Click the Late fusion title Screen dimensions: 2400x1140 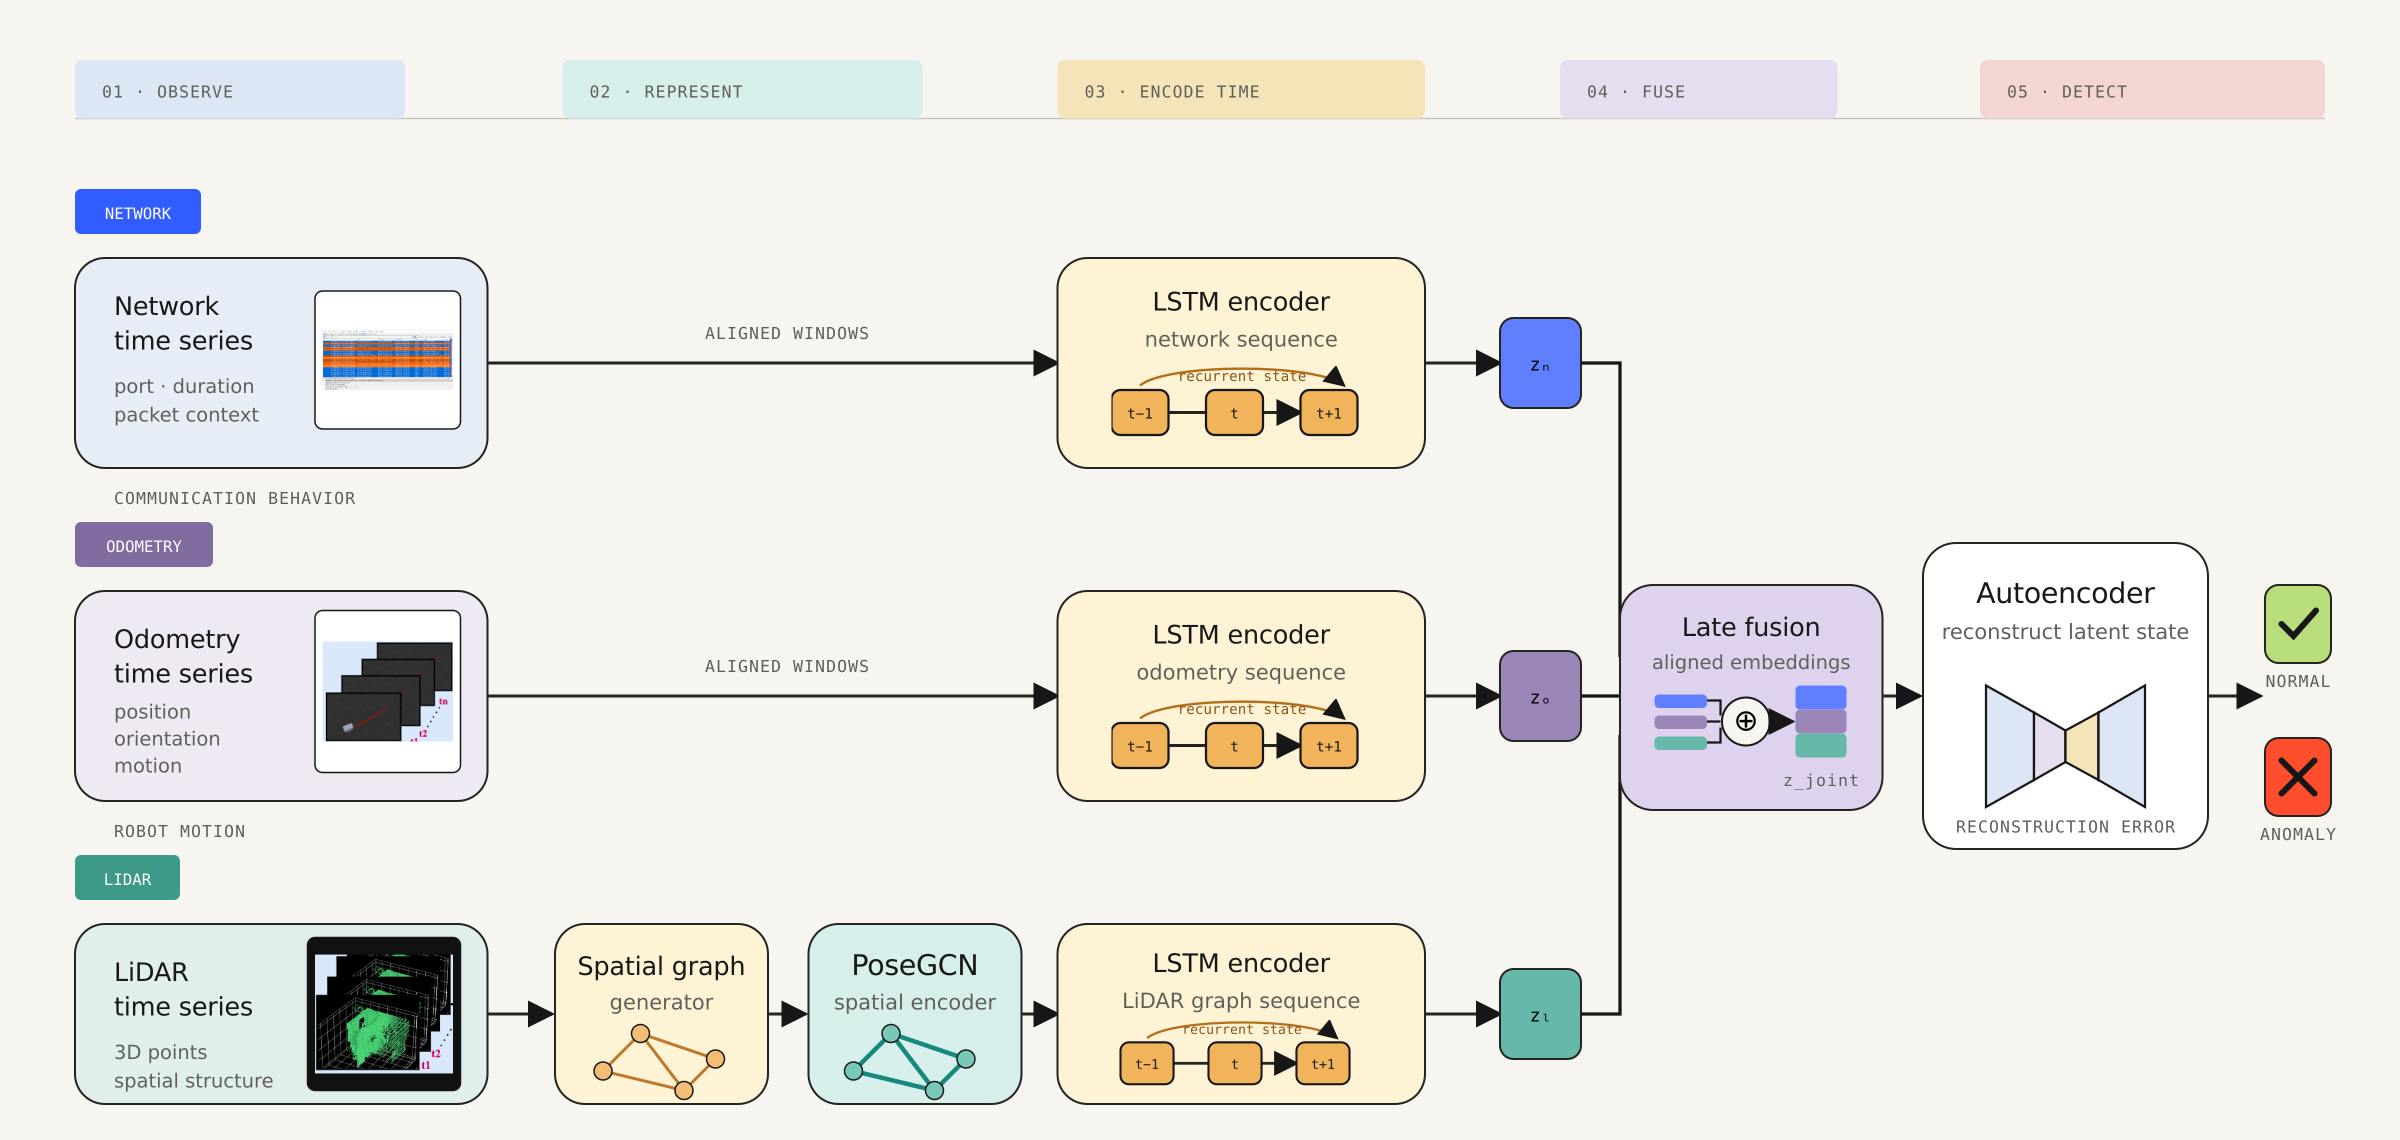tap(1751, 627)
